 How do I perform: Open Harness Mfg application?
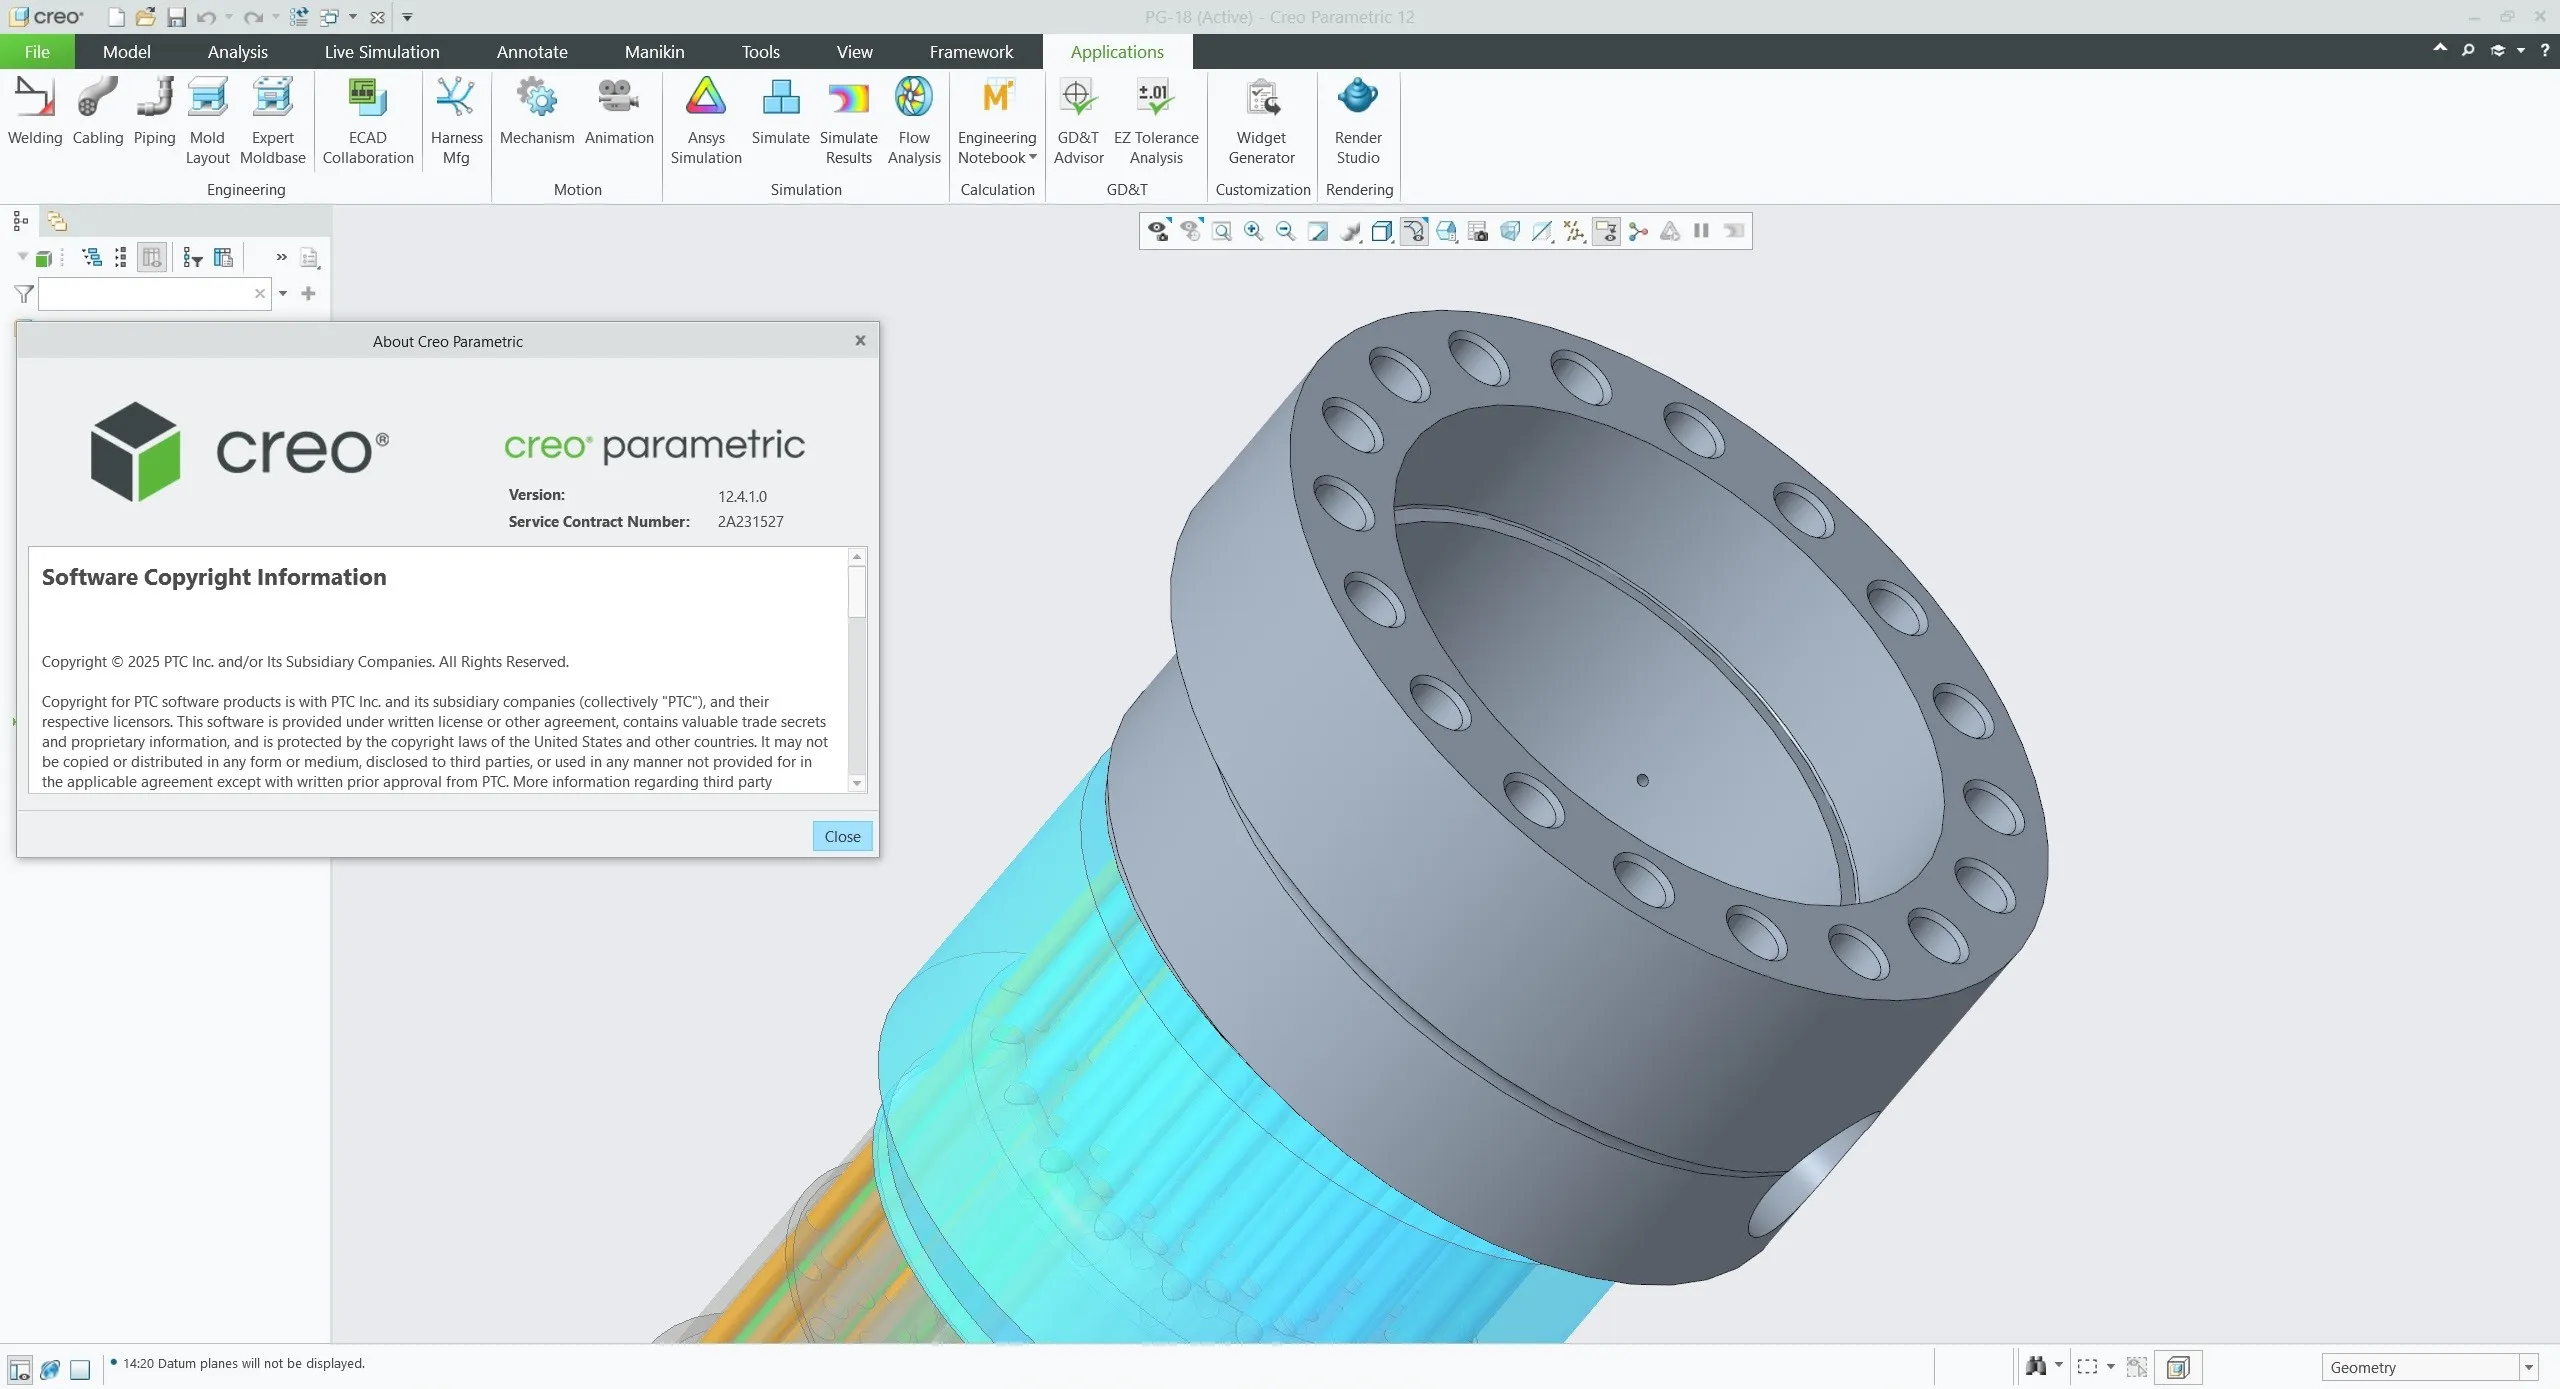456,120
